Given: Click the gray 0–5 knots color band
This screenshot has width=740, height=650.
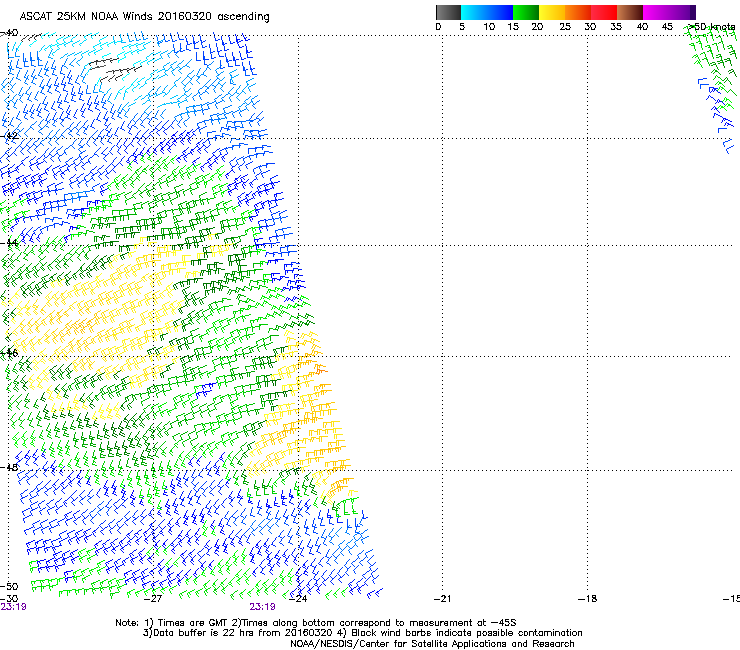Looking at the screenshot, I should 448,12.
